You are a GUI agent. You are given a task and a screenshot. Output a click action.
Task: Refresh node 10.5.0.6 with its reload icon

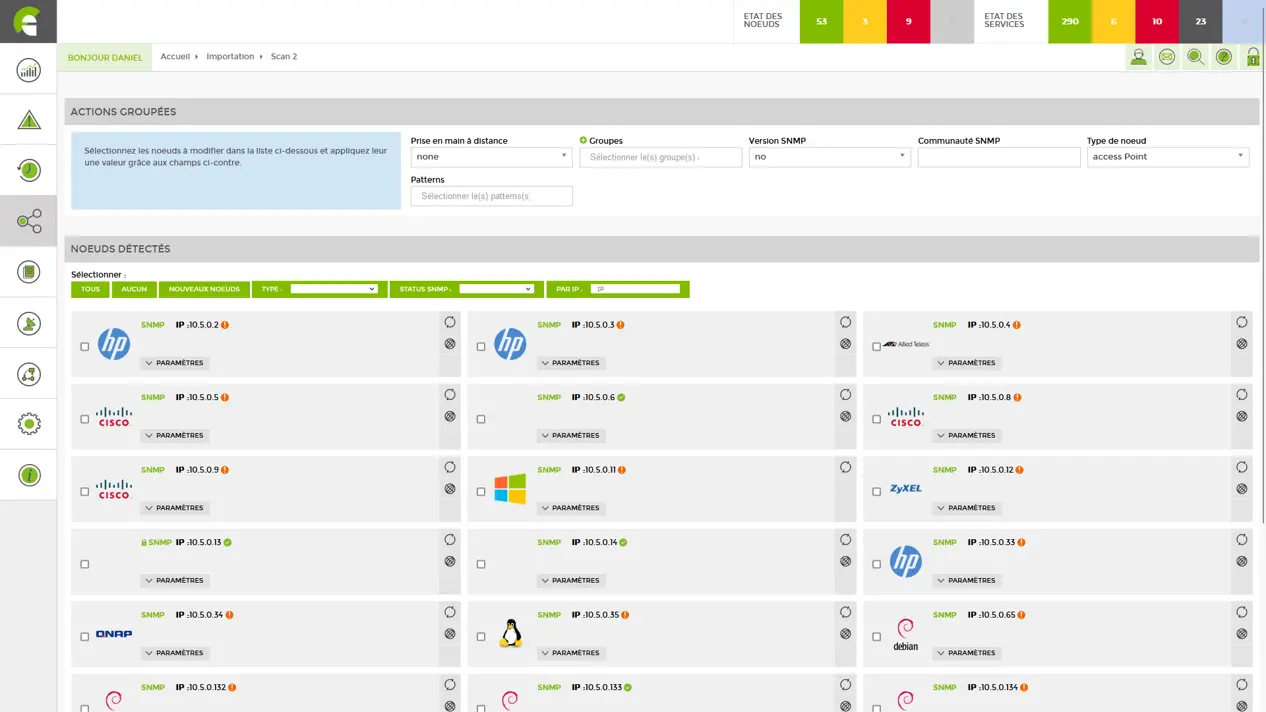pyautogui.click(x=845, y=395)
